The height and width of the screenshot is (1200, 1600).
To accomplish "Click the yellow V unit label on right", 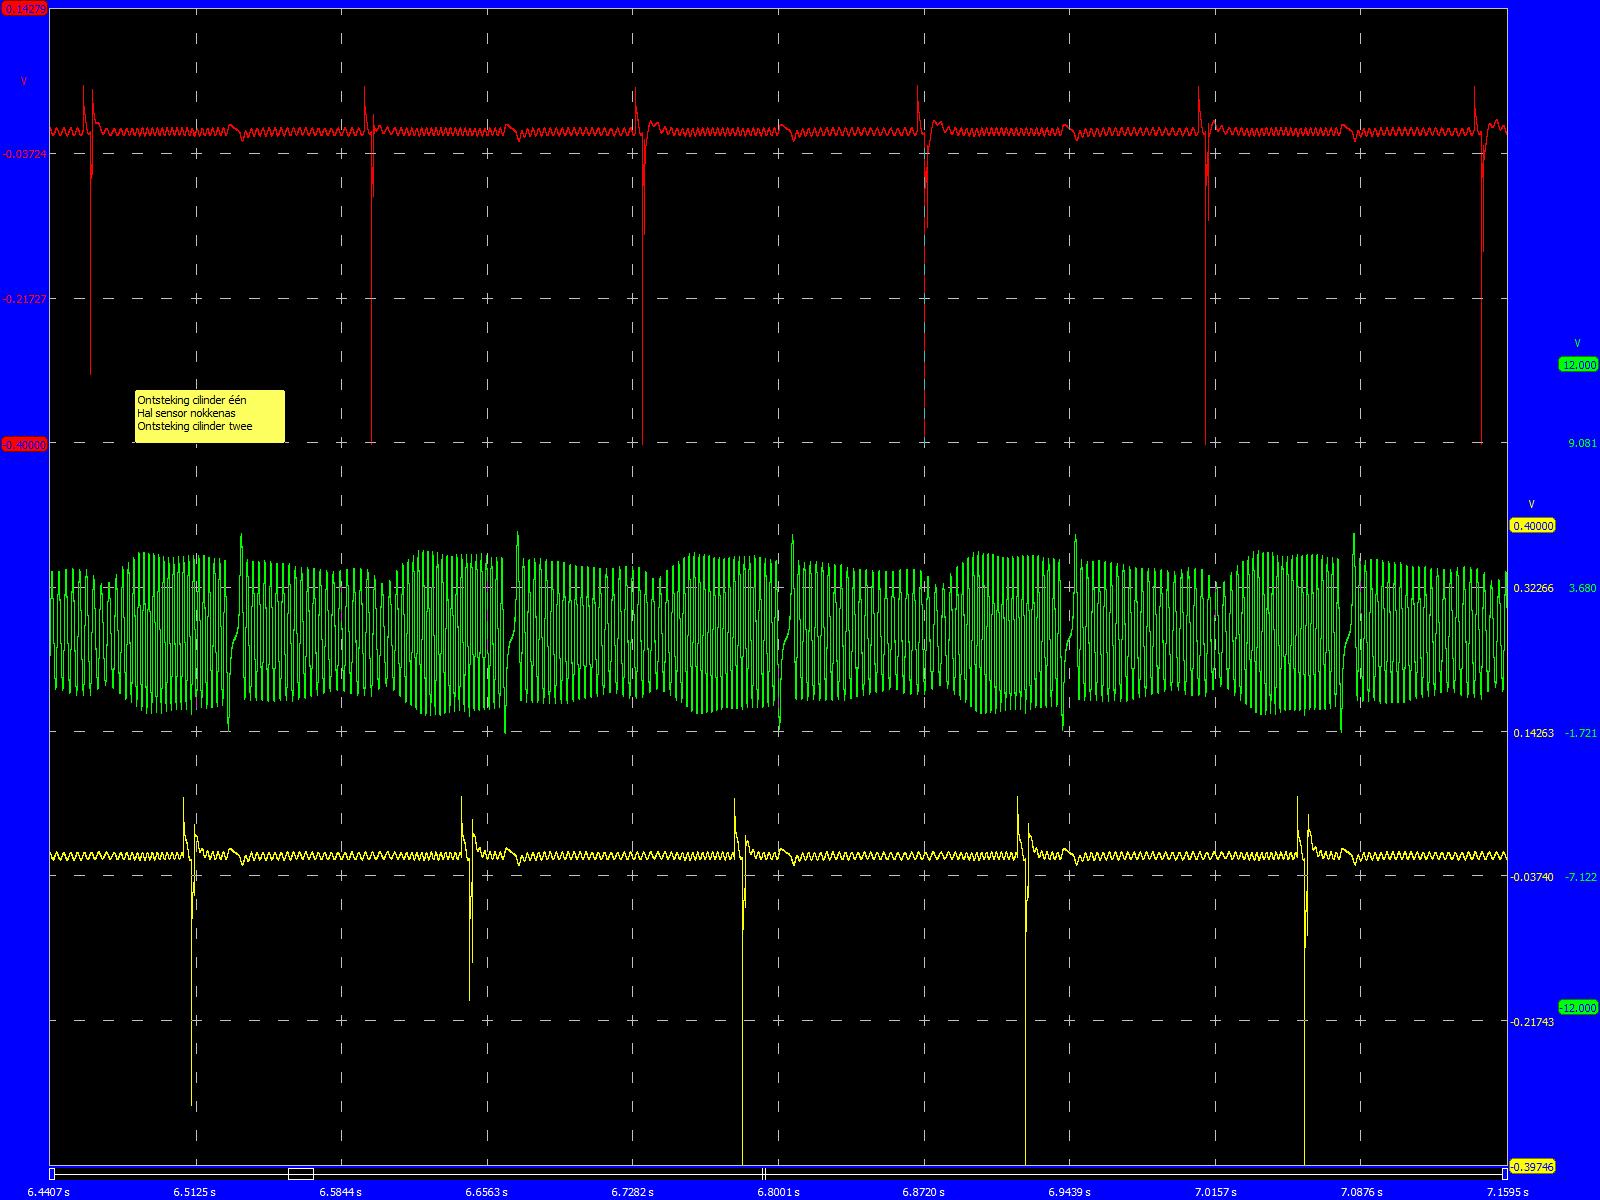I will coord(1531,504).
